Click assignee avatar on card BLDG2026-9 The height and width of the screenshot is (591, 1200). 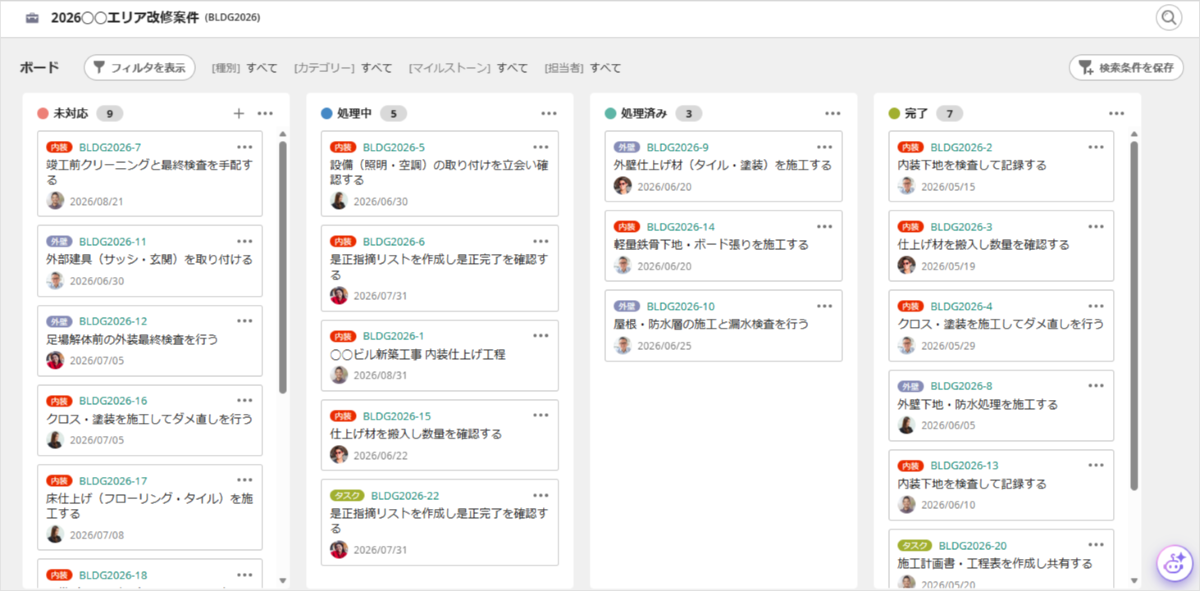[x=623, y=186]
